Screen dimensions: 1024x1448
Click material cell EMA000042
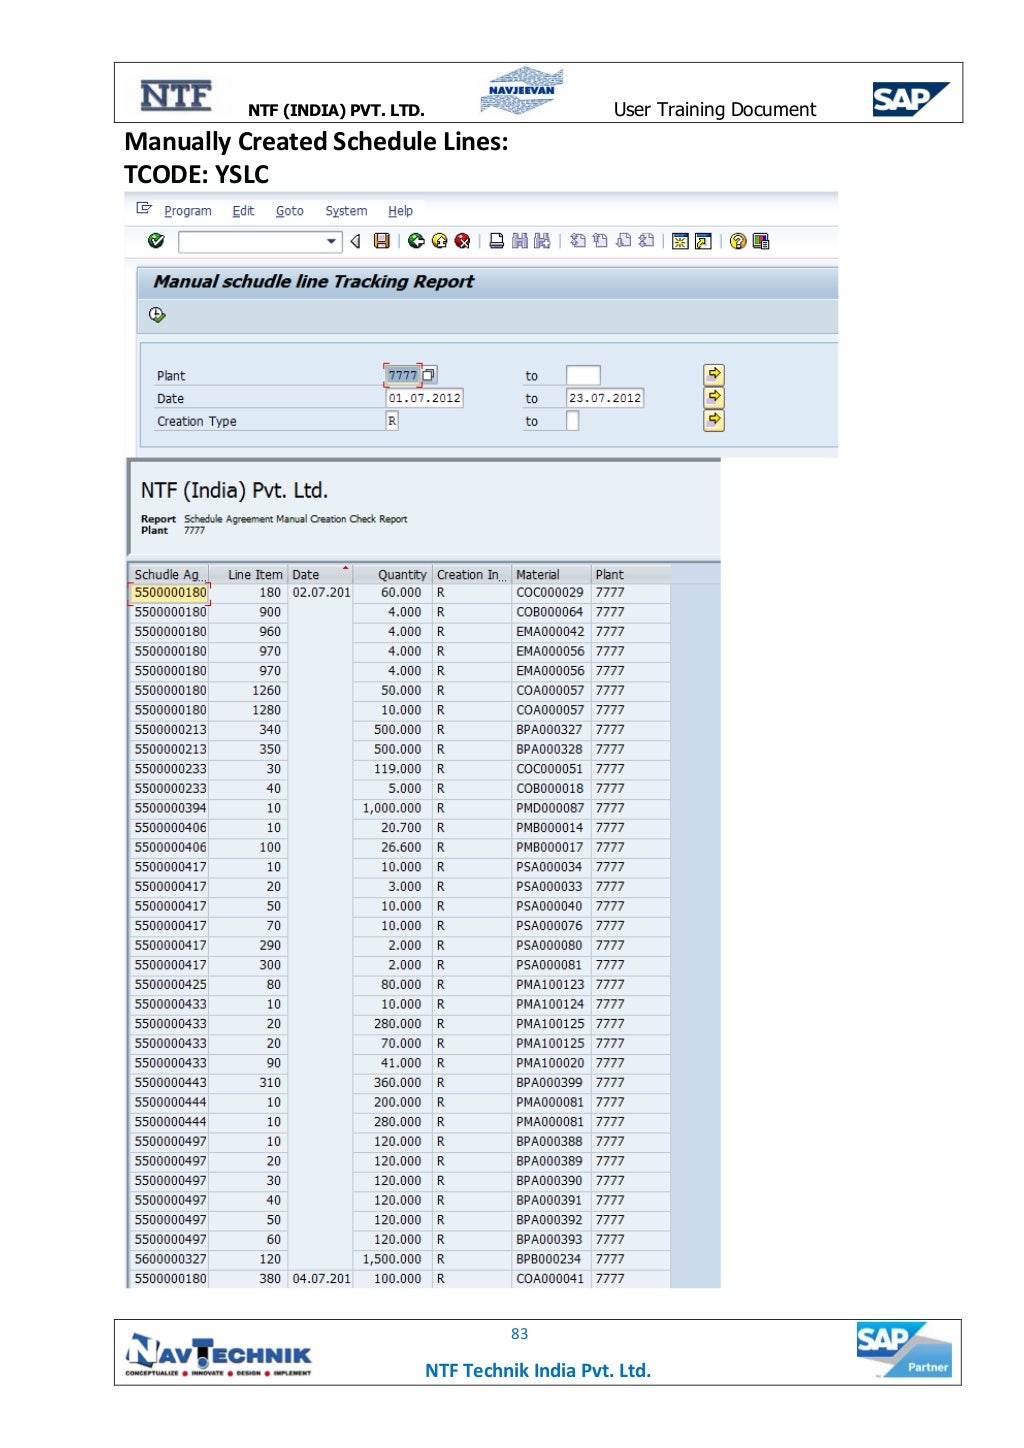(x=550, y=631)
